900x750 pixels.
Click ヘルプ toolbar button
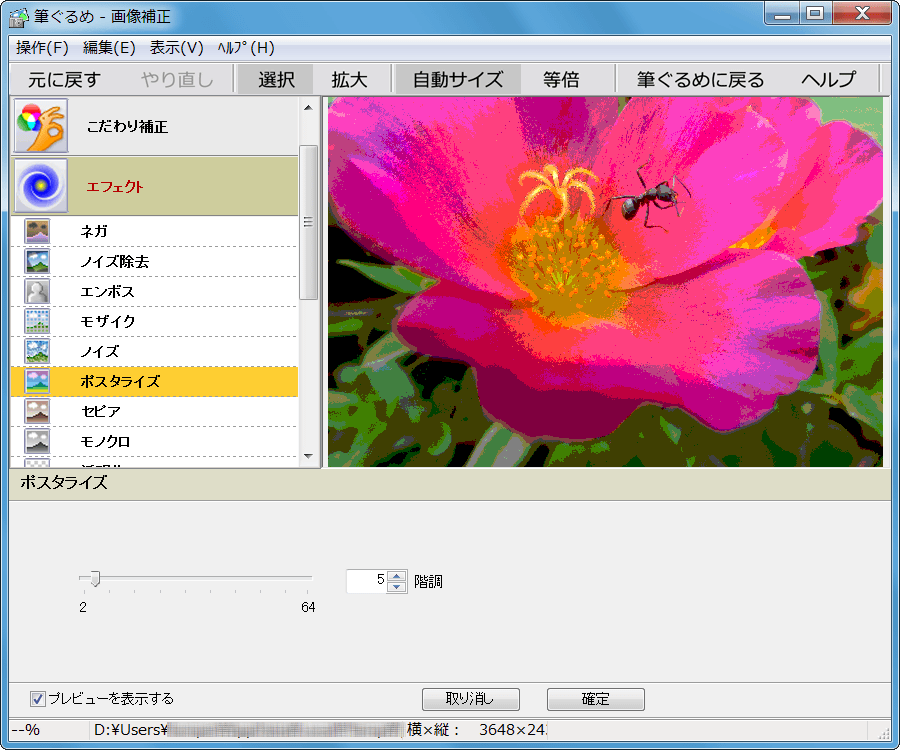coord(828,79)
